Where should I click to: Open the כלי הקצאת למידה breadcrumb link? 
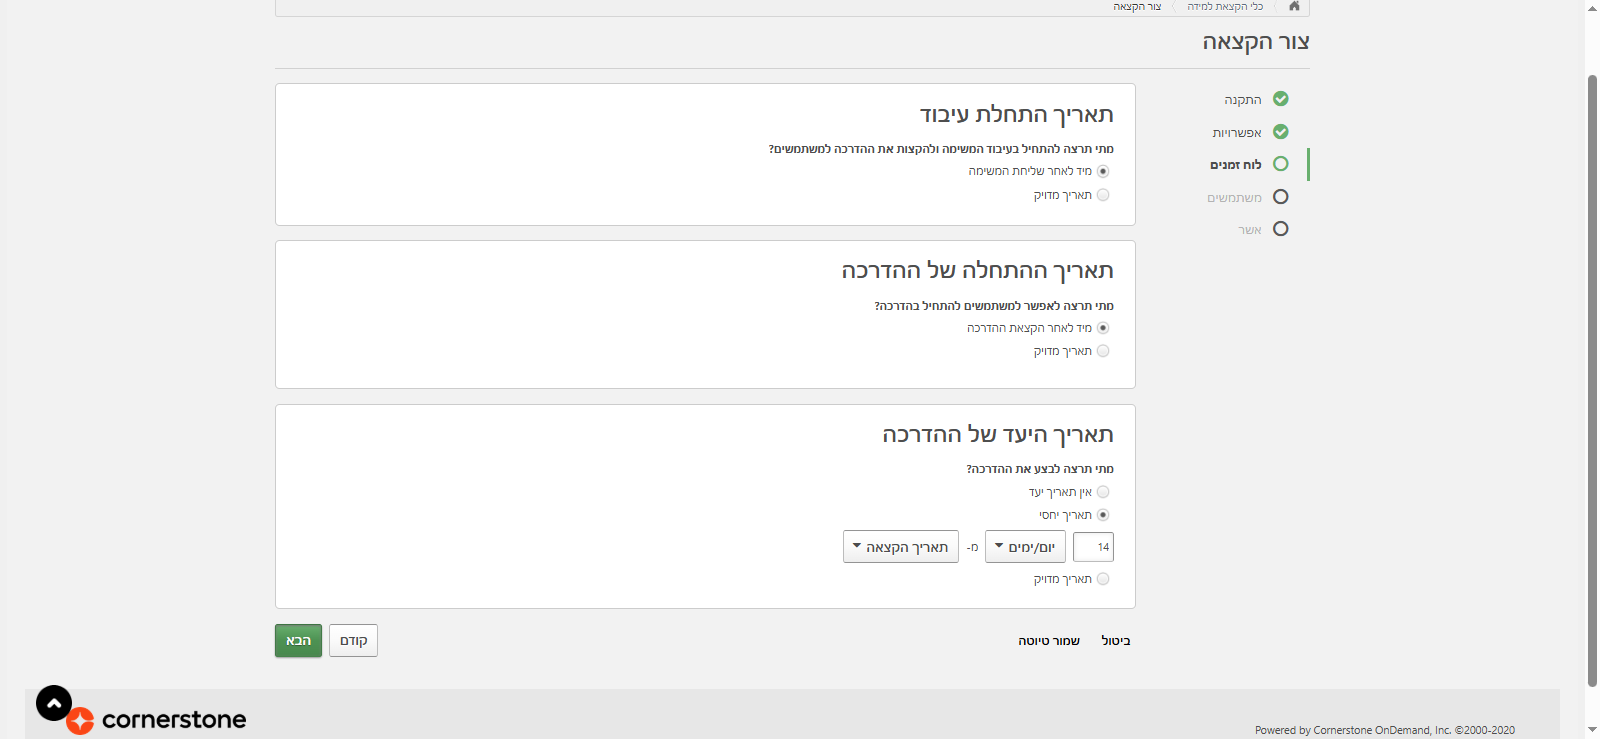coord(1225,7)
